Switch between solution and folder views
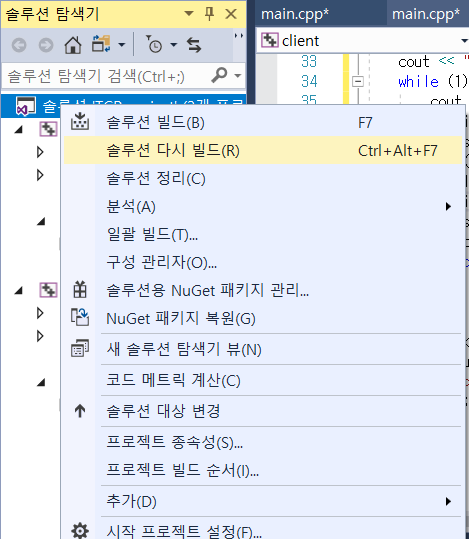The height and width of the screenshot is (539, 469). point(101,44)
